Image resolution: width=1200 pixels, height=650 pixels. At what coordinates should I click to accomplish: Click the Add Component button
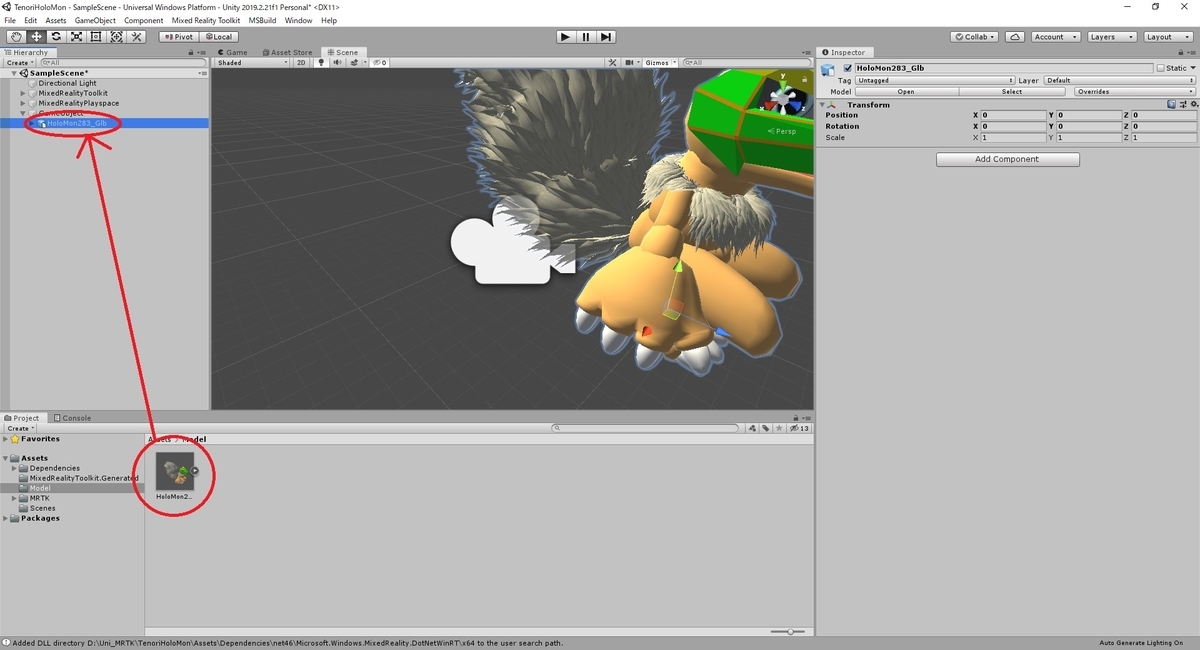1008,159
